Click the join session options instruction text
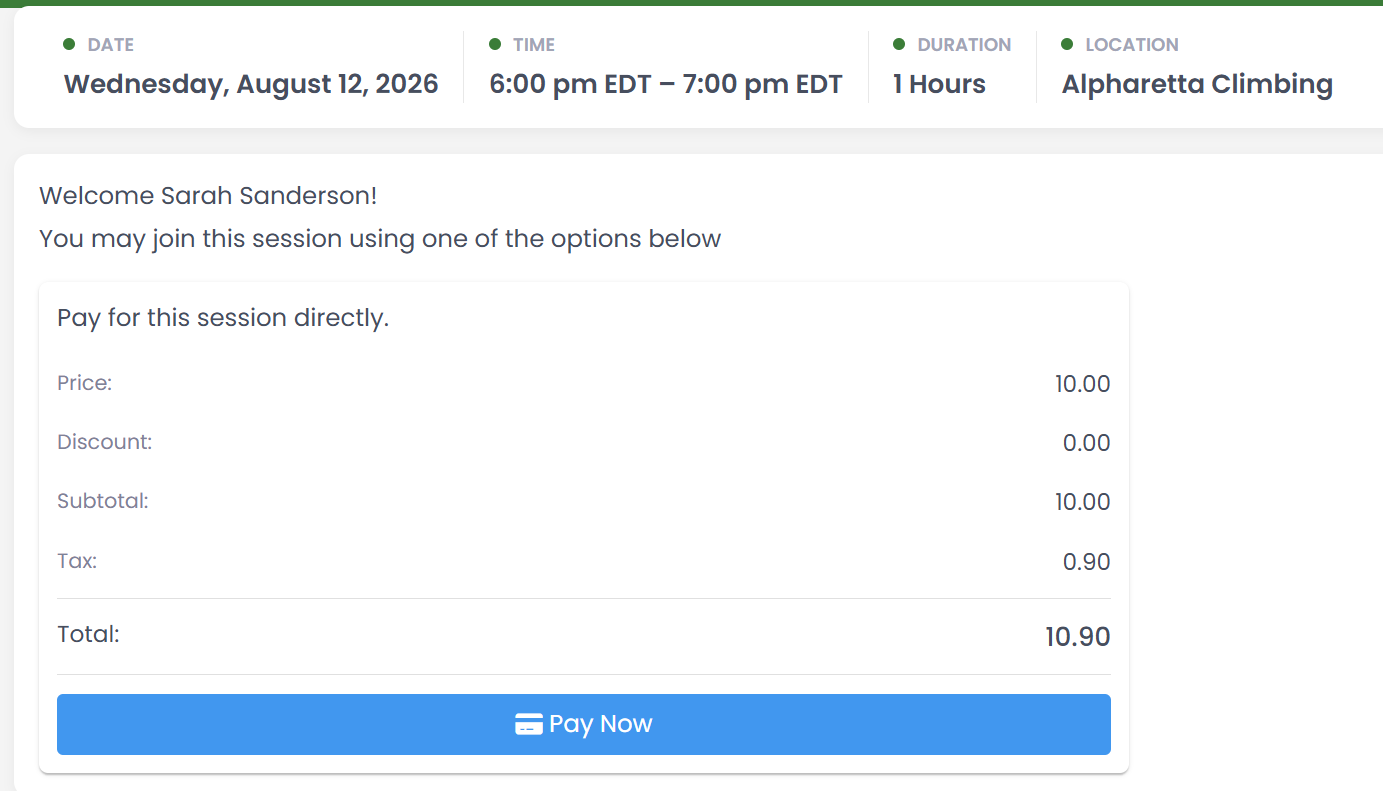 380,240
